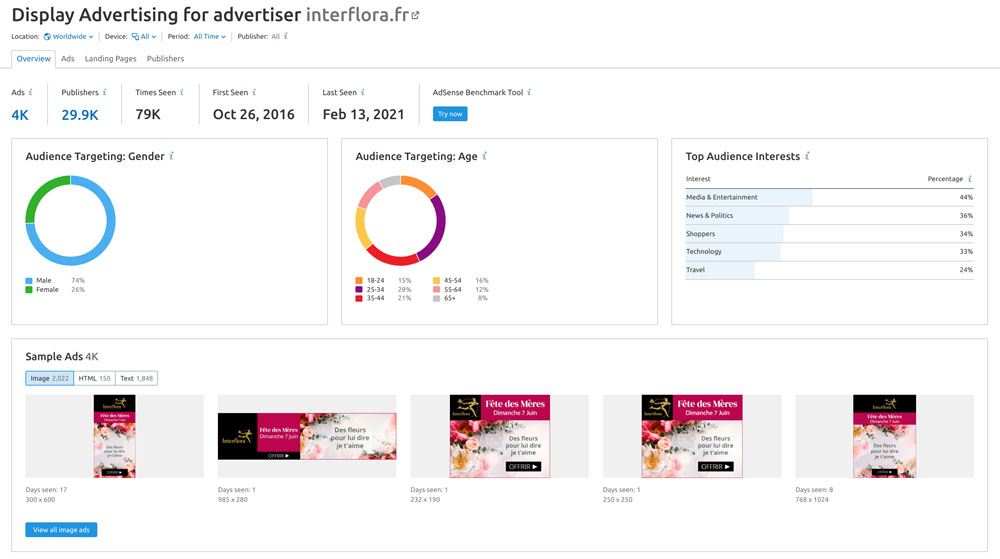Click the gray 65+ legend swatch
Screen dimensions: 1000x559
[x=436, y=298]
